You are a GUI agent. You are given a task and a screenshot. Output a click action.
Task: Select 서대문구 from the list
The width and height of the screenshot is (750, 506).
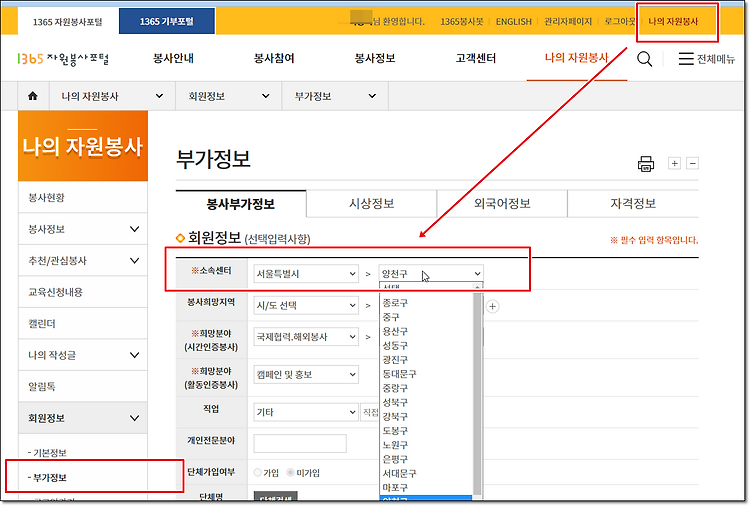(426, 473)
